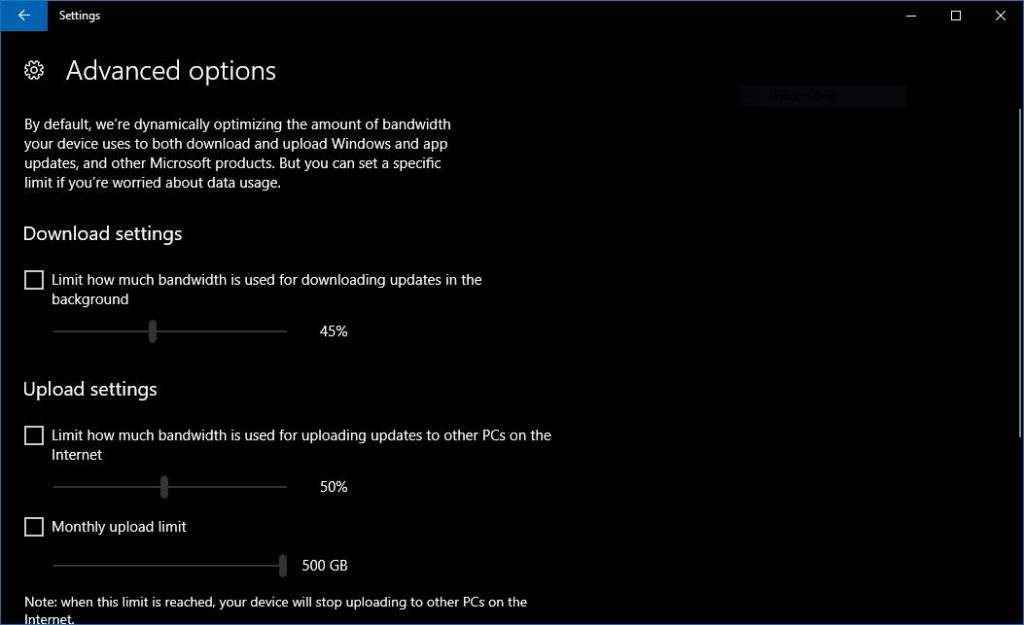Viewport: 1024px width, 625px height.
Task: Enable the upload bandwidth limit checkbox
Action: pyautogui.click(x=33, y=436)
